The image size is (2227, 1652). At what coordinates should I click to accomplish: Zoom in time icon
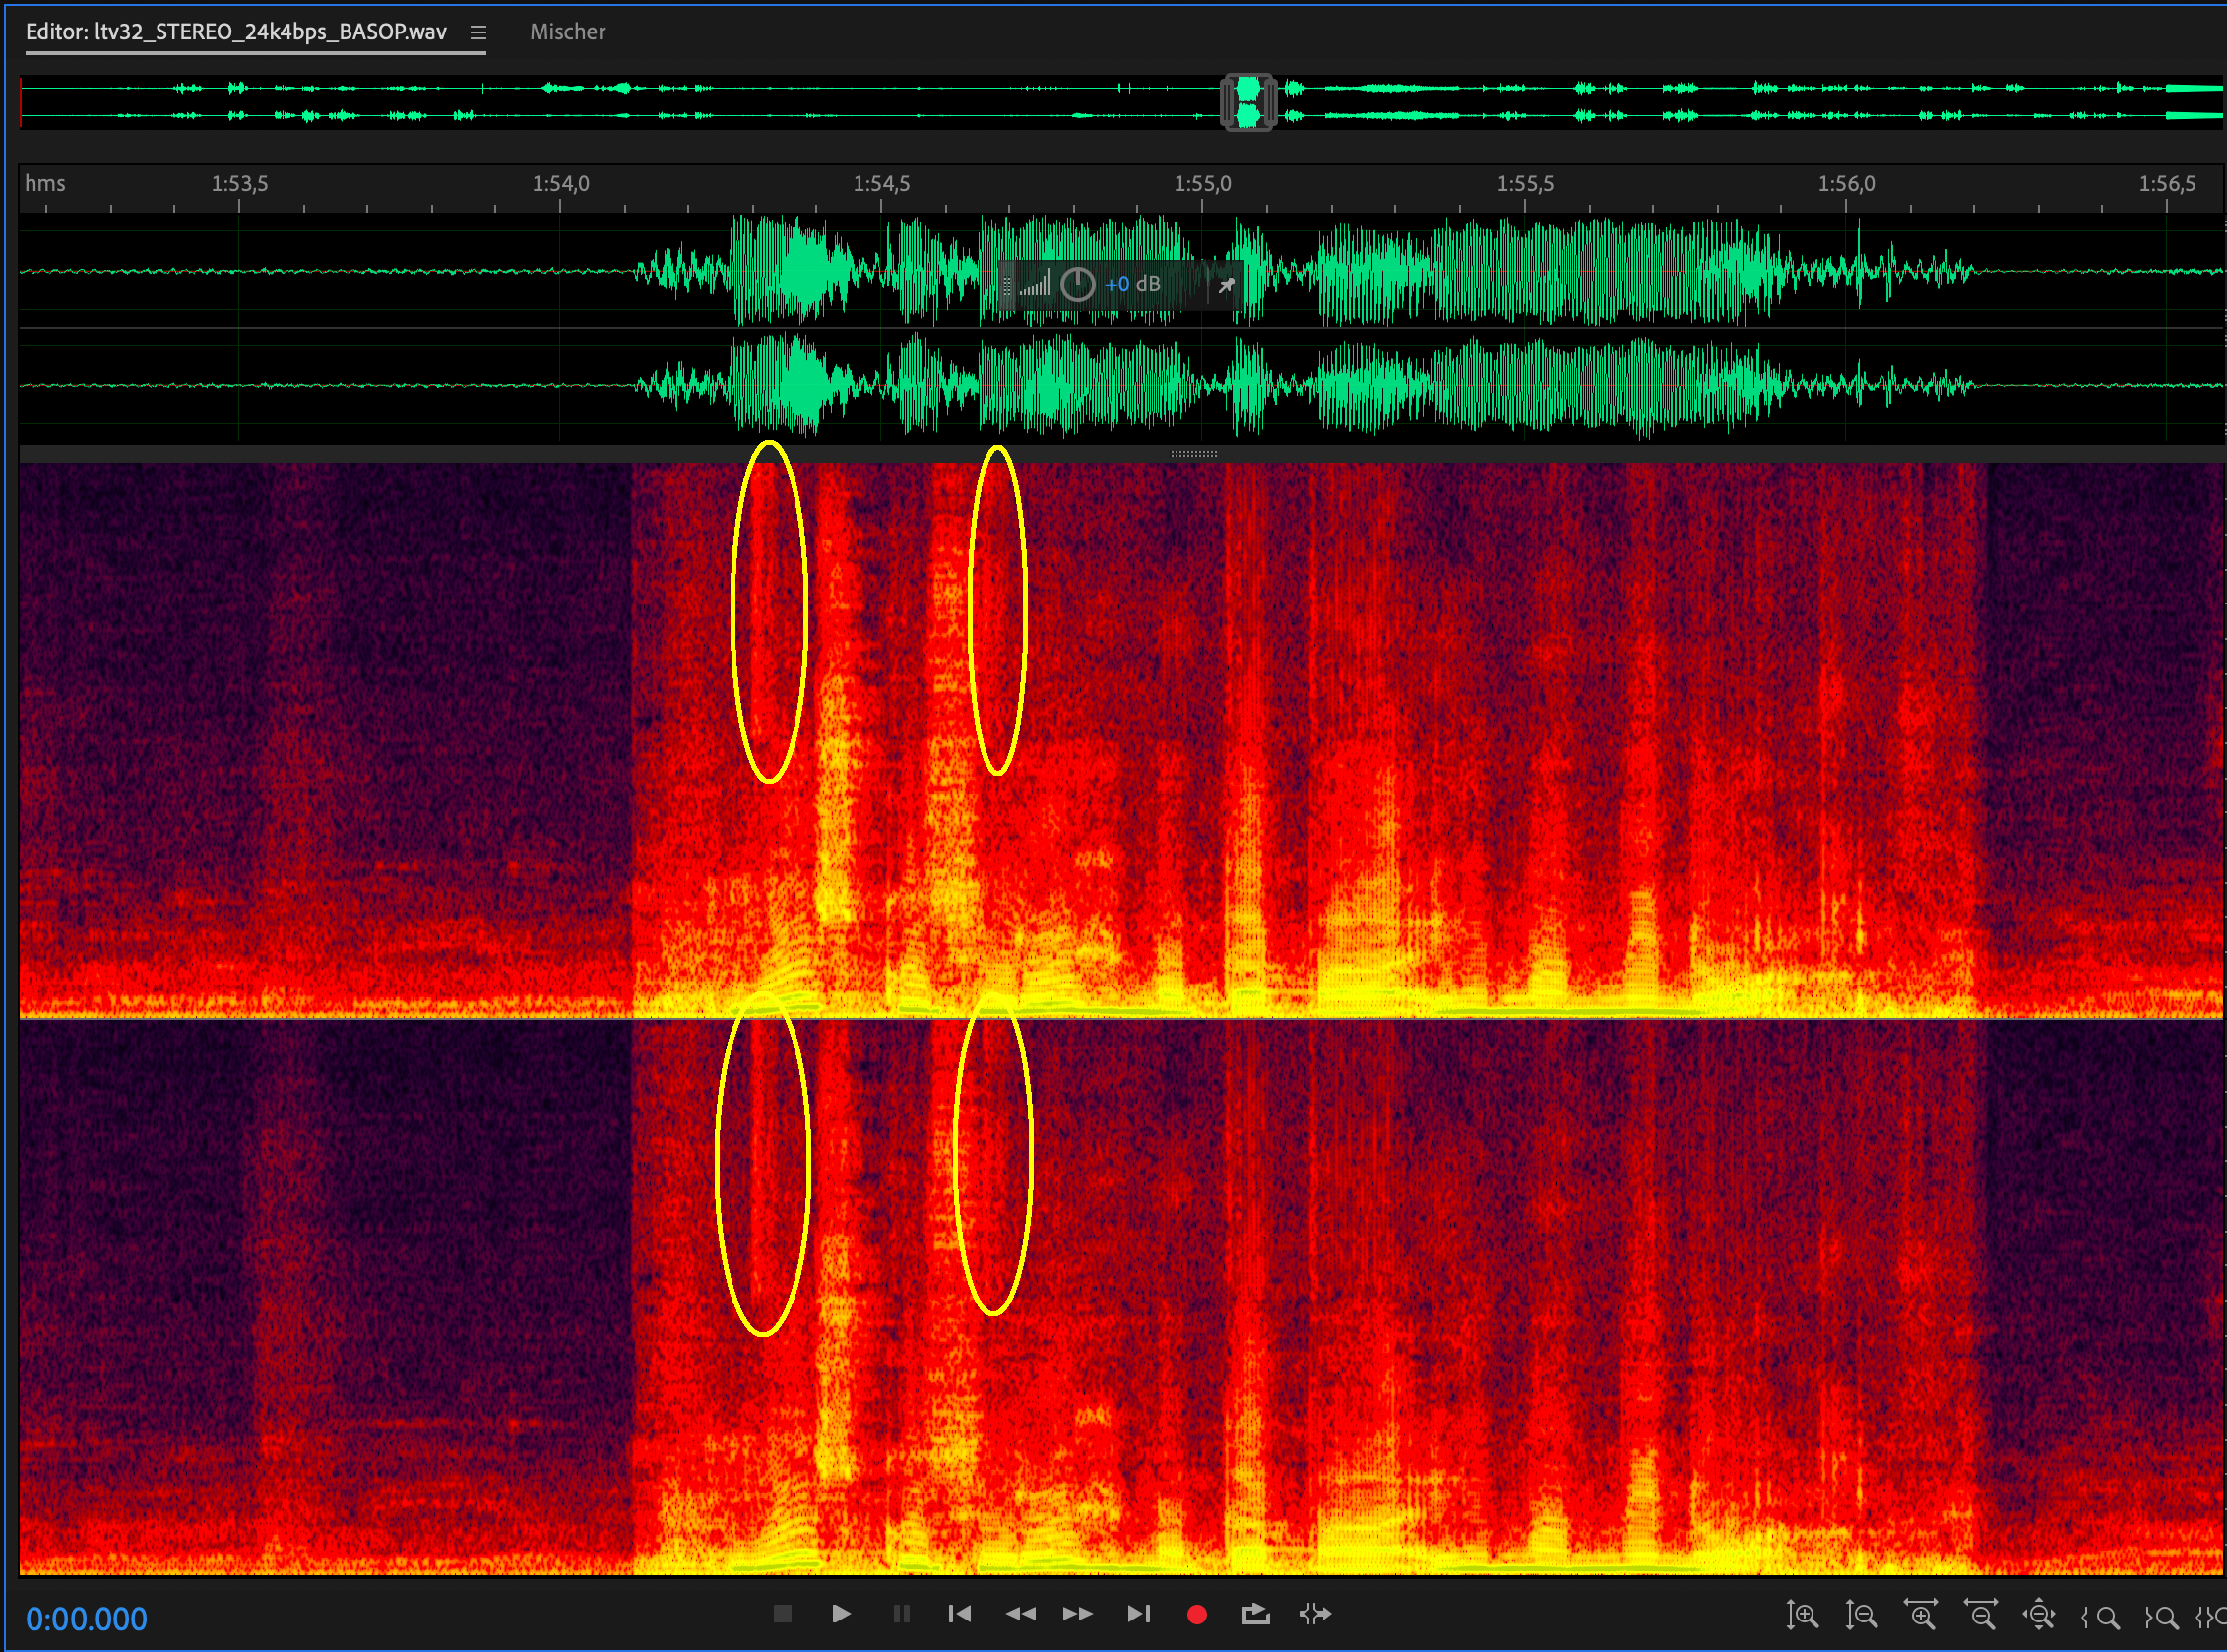point(1920,1615)
